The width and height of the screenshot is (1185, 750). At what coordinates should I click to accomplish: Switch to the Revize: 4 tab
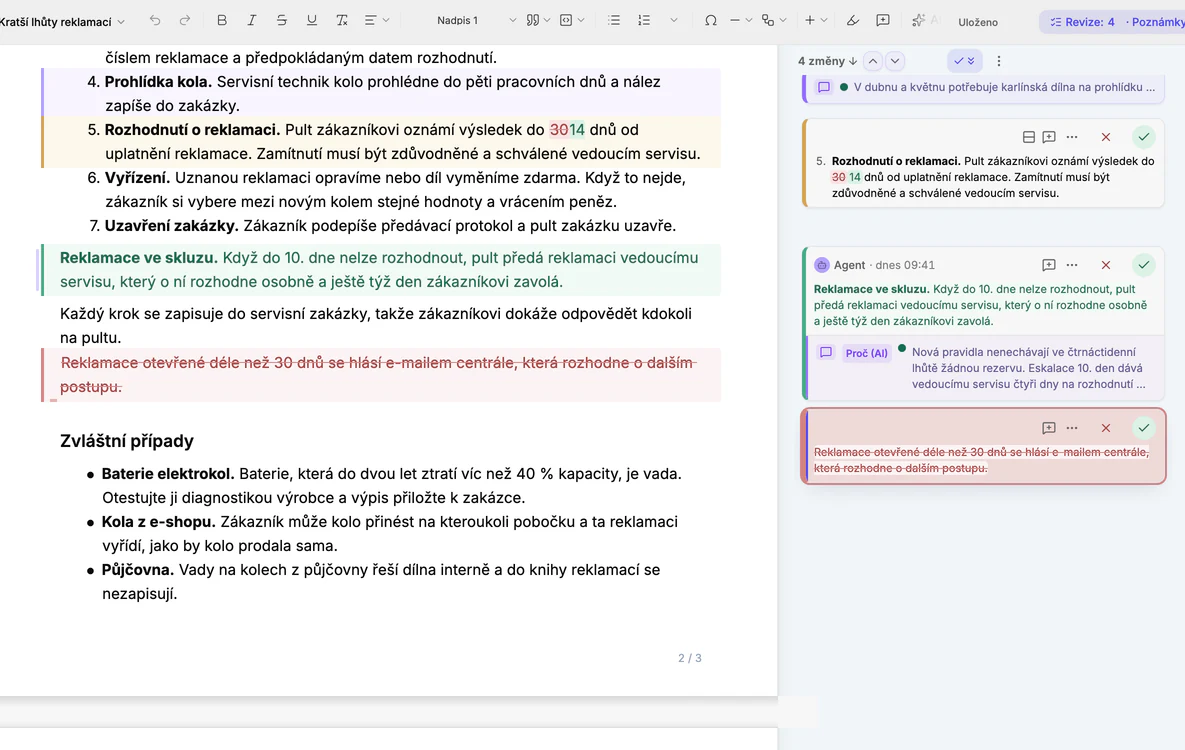tap(1082, 22)
